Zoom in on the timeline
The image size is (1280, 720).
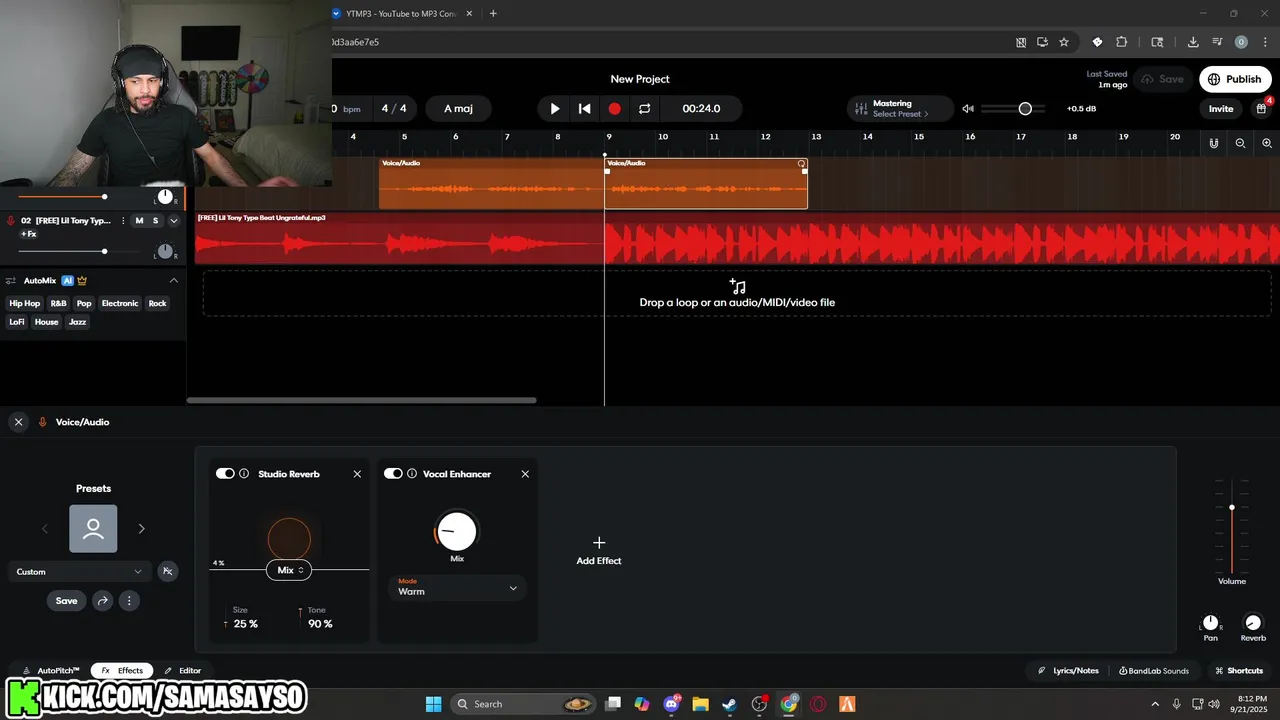coord(1267,143)
